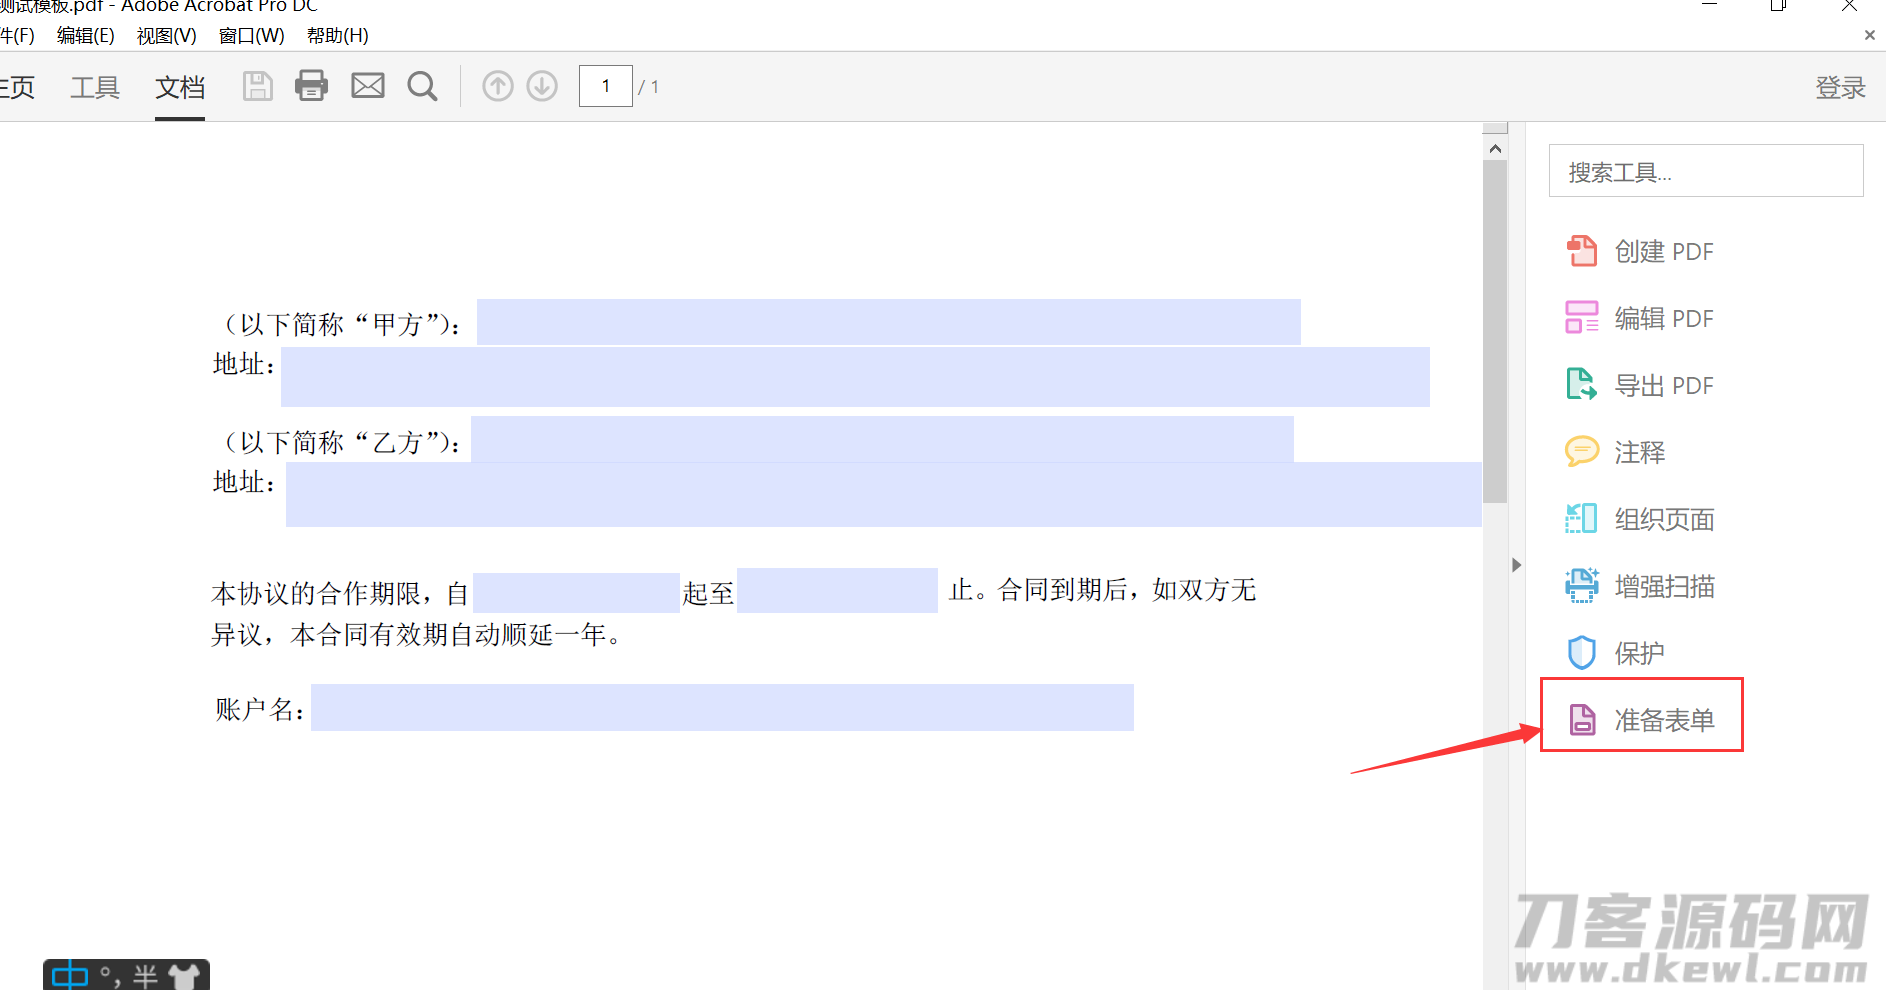Switch to the 文档 tab
Image resolution: width=1886 pixels, height=990 pixels.
pyautogui.click(x=180, y=88)
